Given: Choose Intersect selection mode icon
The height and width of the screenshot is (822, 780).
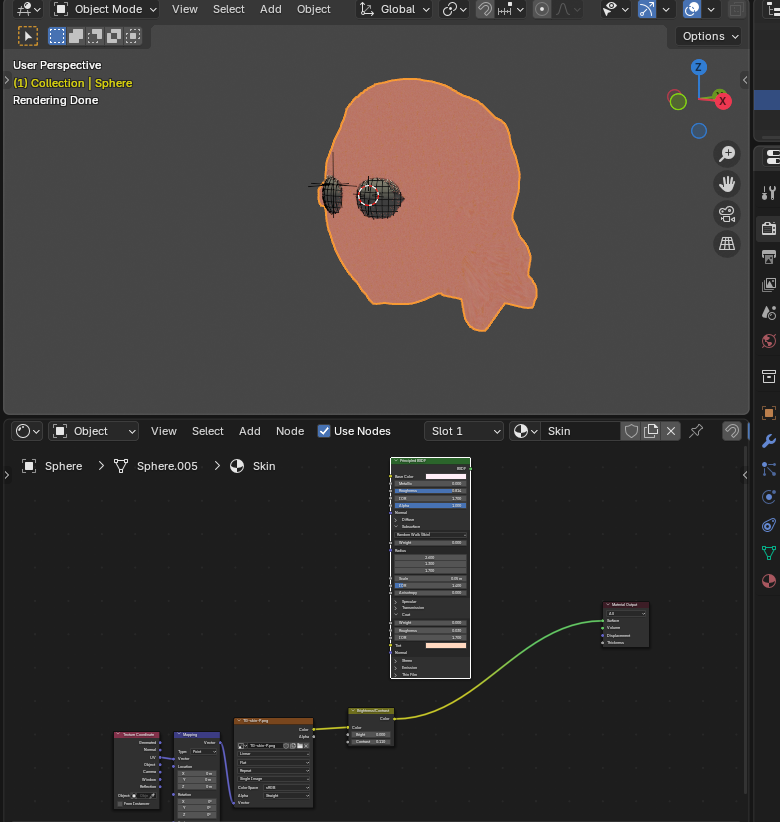Looking at the screenshot, I should 133,36.
